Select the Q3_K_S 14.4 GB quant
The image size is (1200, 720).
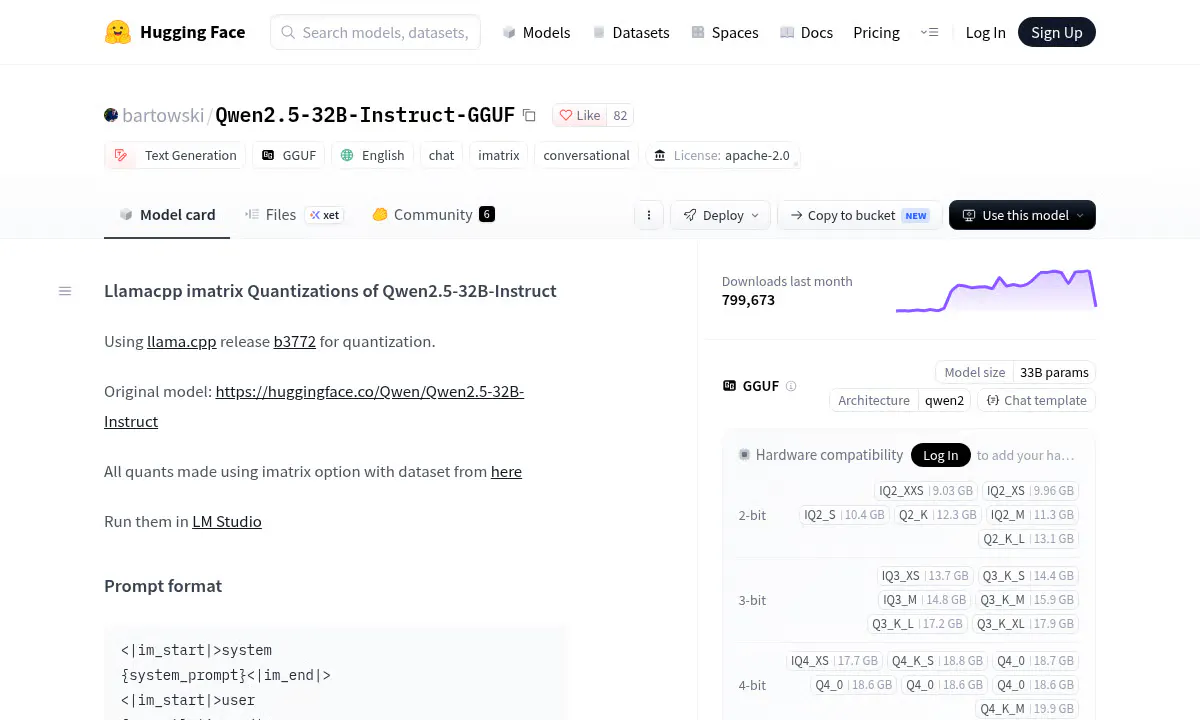click(1028, 576)
